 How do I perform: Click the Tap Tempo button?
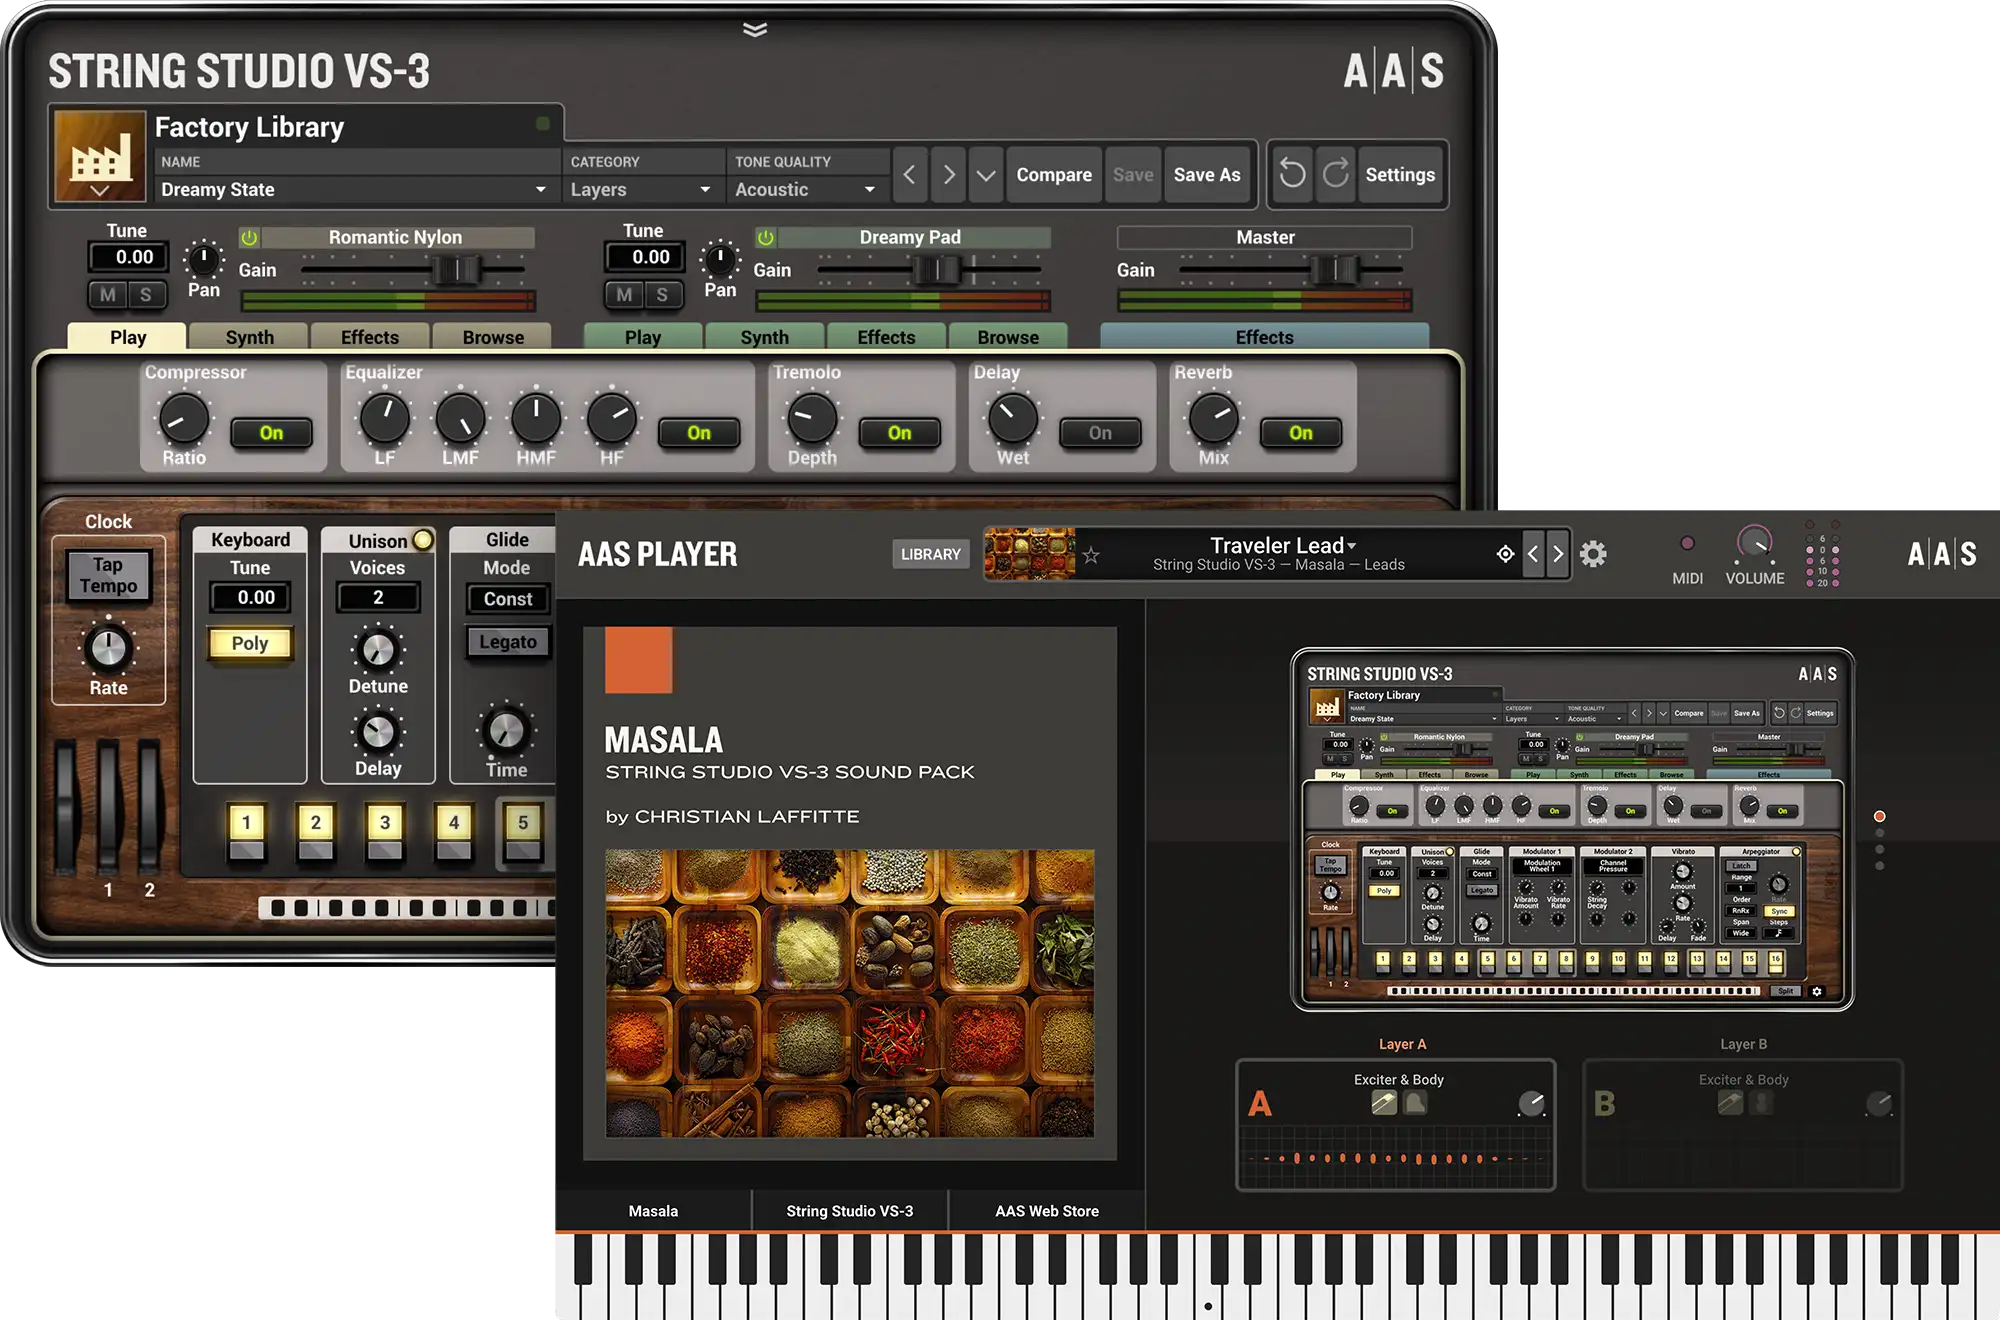click(108, 576)
